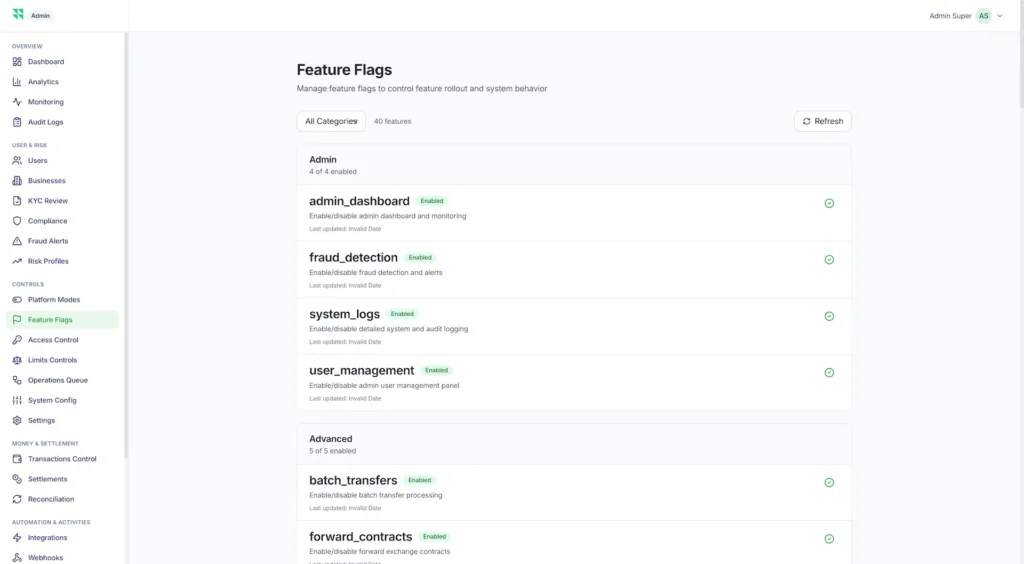This screenshot has height=564, width=1024.
Task: Click the Limits Controls scale icon
Action: click(x=17, y=360)
